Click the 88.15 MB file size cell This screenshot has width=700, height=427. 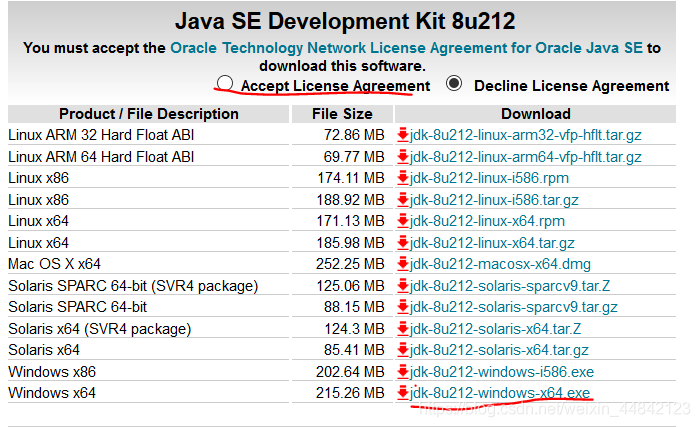point(354,307)
